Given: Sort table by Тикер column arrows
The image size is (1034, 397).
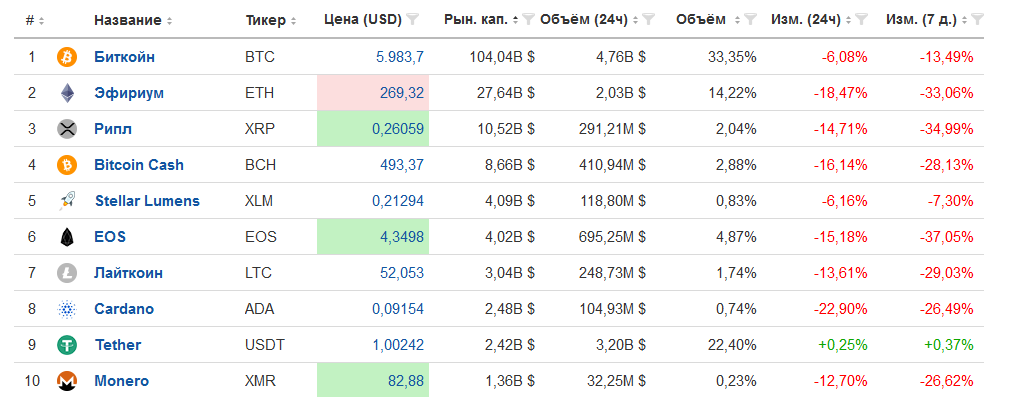Looking at the screenshot, I should pos(293,20).
